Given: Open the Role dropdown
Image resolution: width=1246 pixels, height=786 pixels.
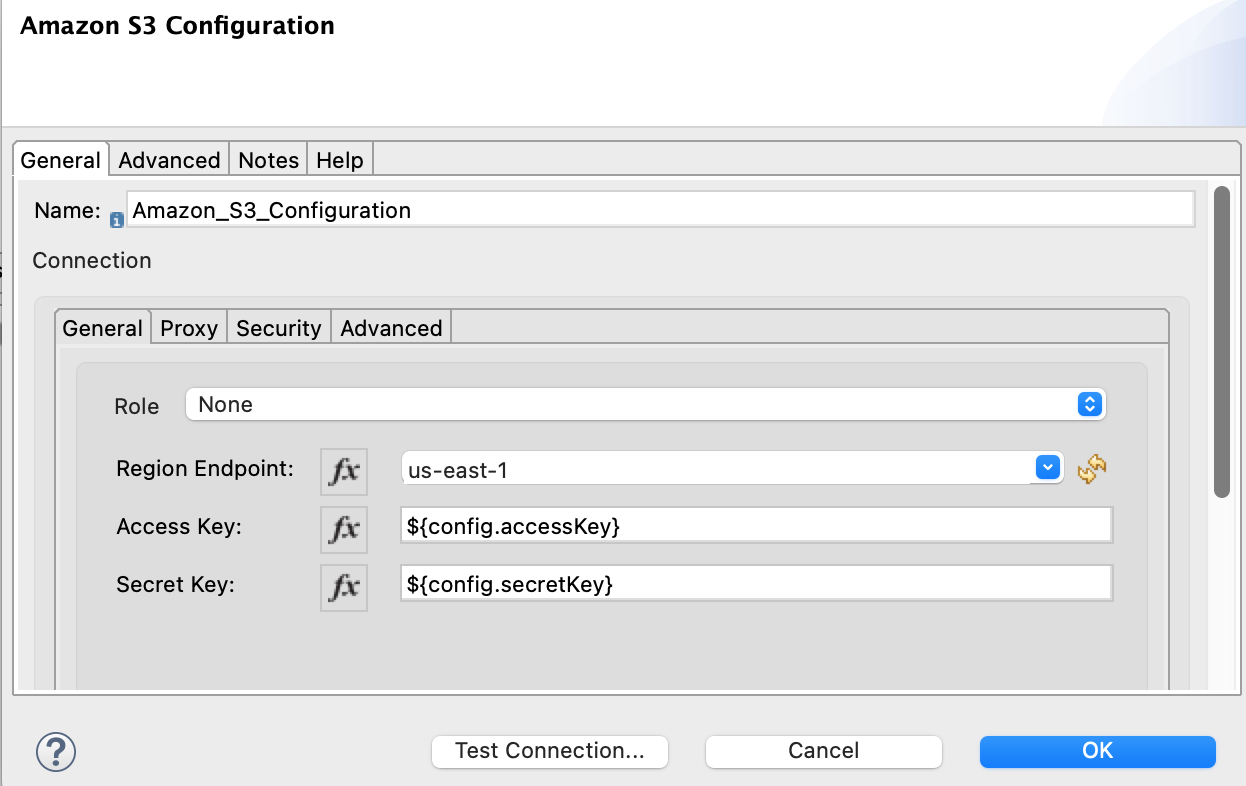Looking at the screenshot, I should [1089, 404].
